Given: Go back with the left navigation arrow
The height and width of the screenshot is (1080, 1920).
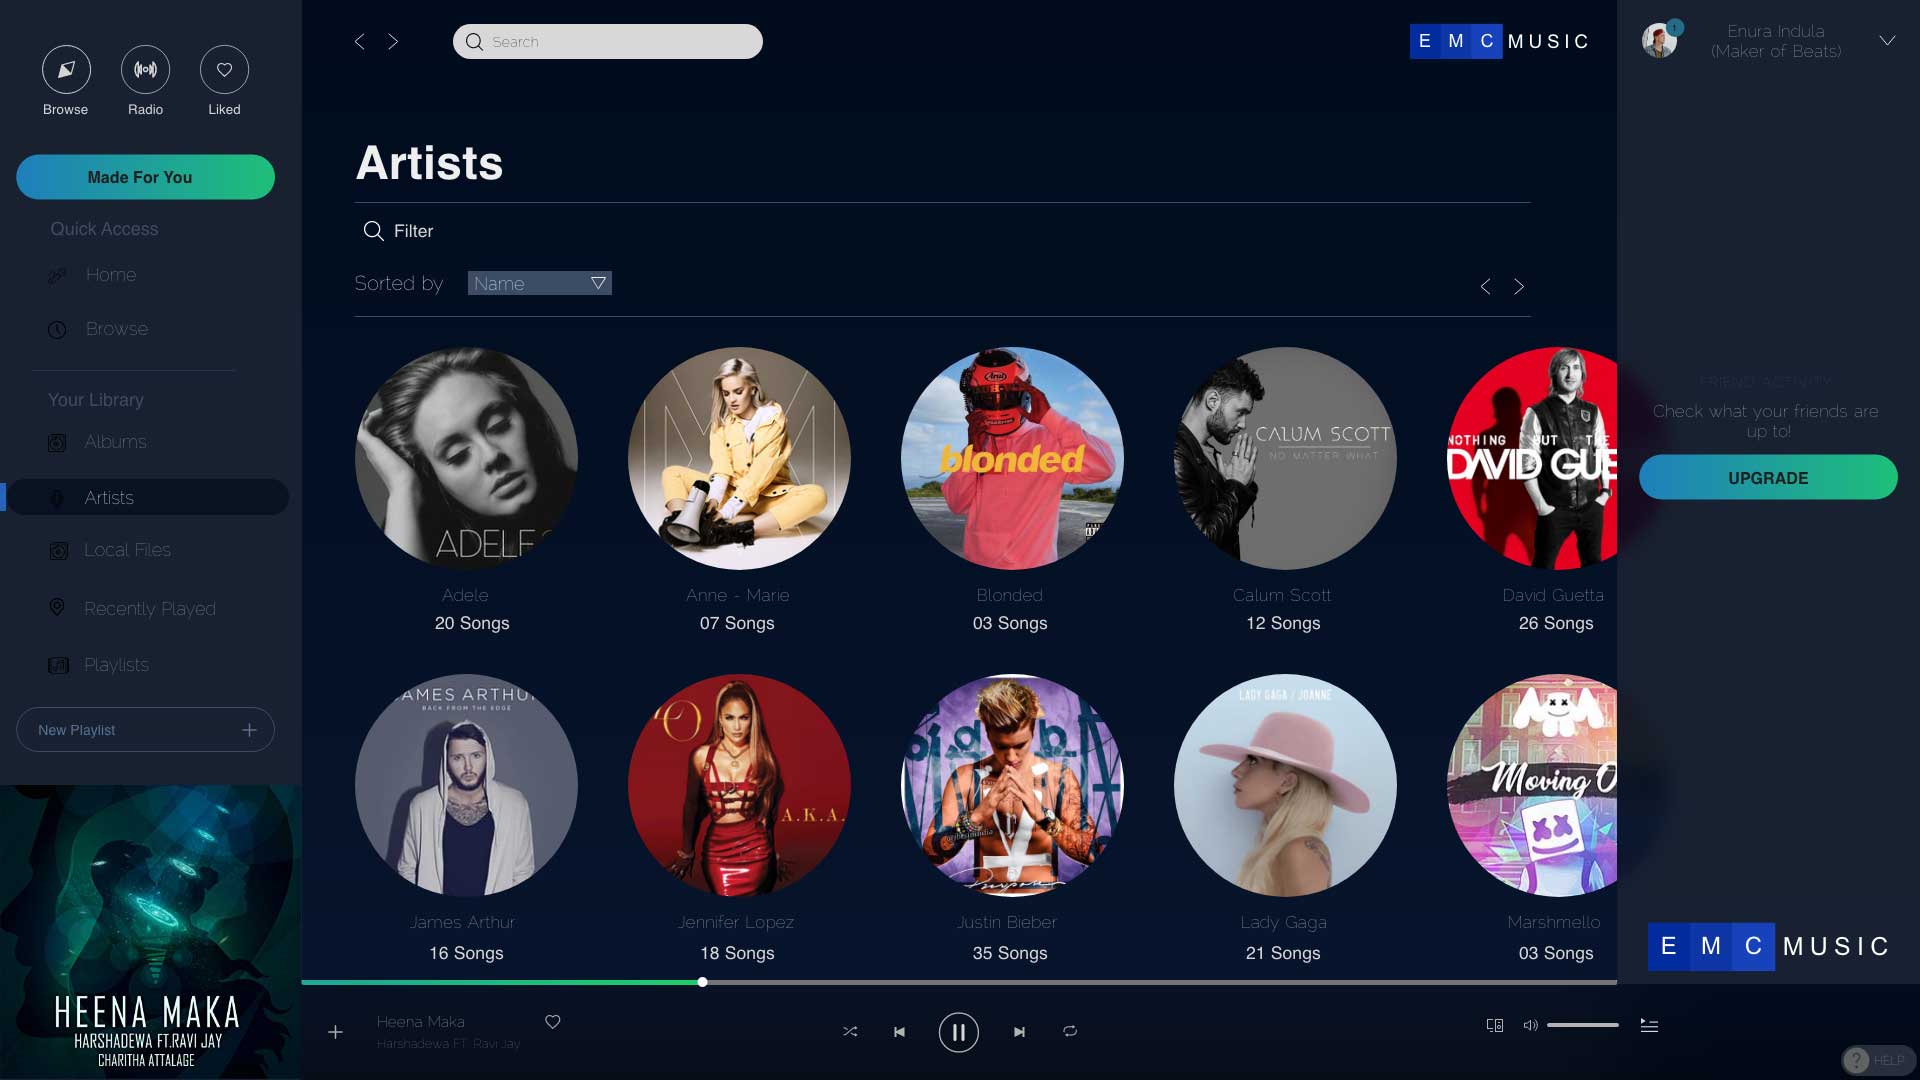Looking at the screenshot, I should tap(360, 41).
